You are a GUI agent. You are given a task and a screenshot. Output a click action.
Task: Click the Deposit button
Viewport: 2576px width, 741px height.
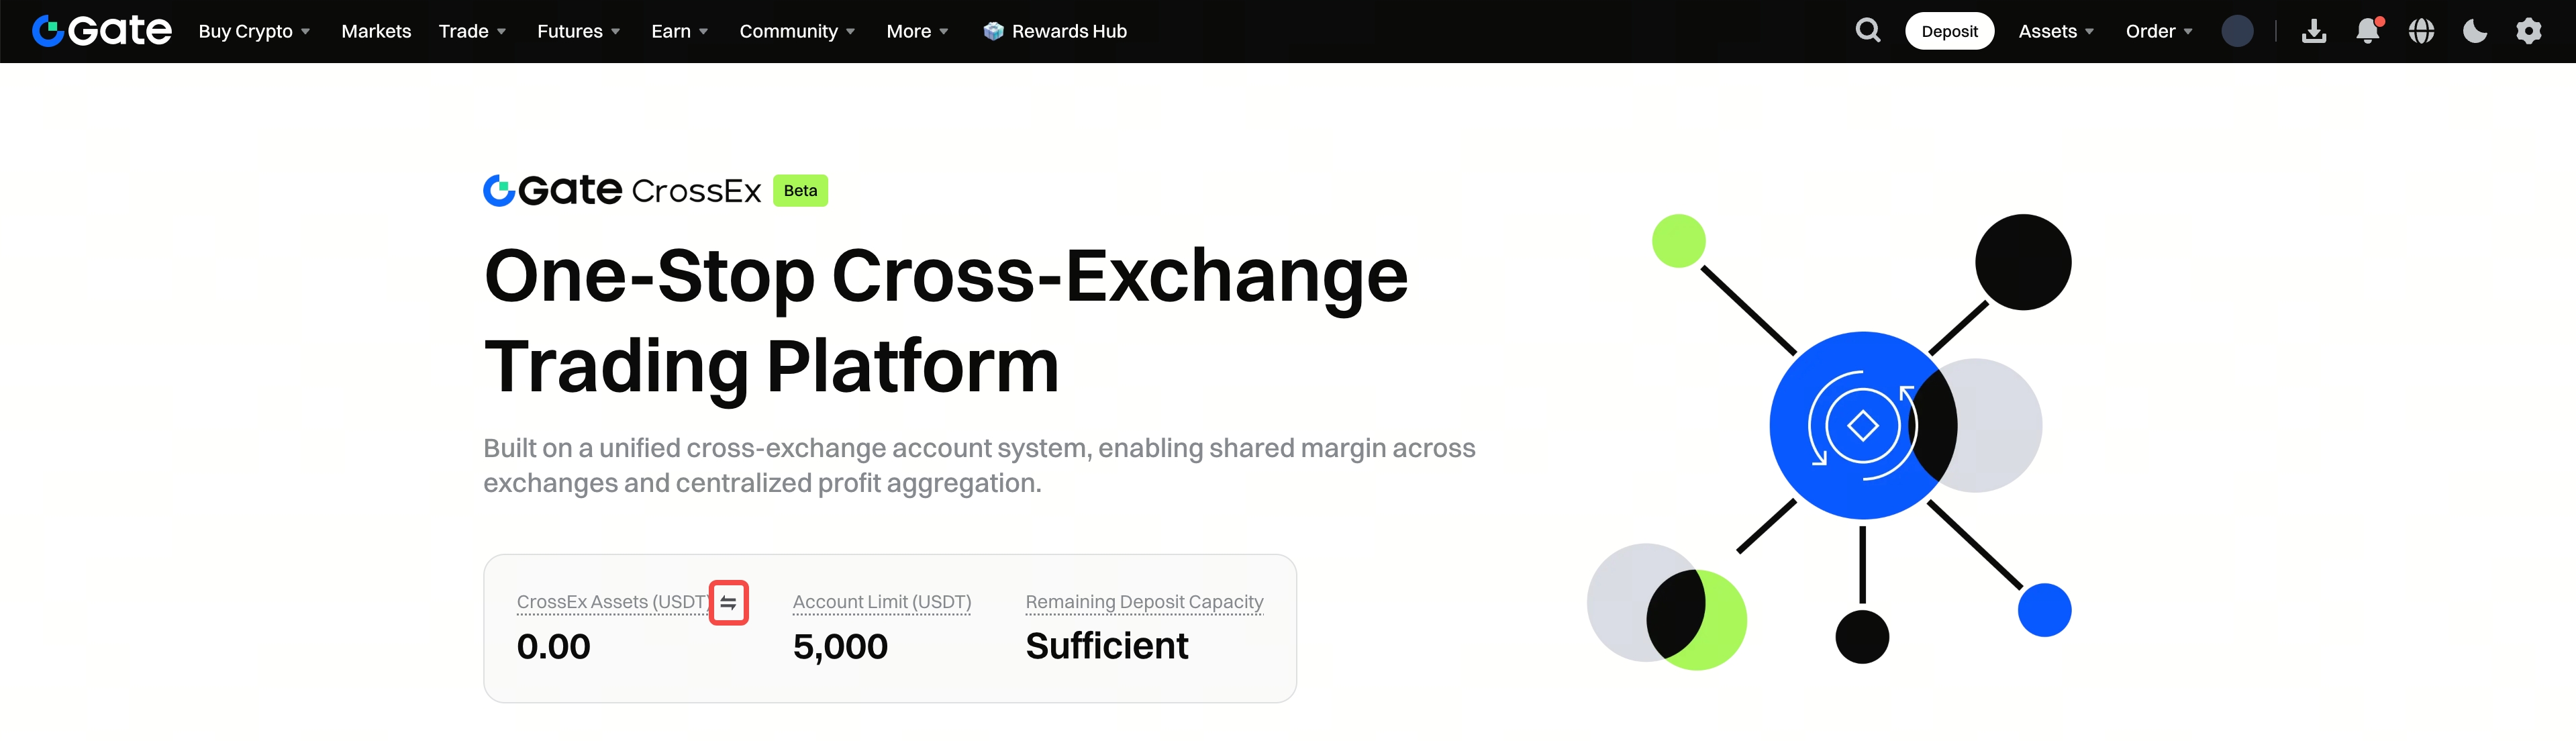pyautogui.click(x=1949, y=31)
